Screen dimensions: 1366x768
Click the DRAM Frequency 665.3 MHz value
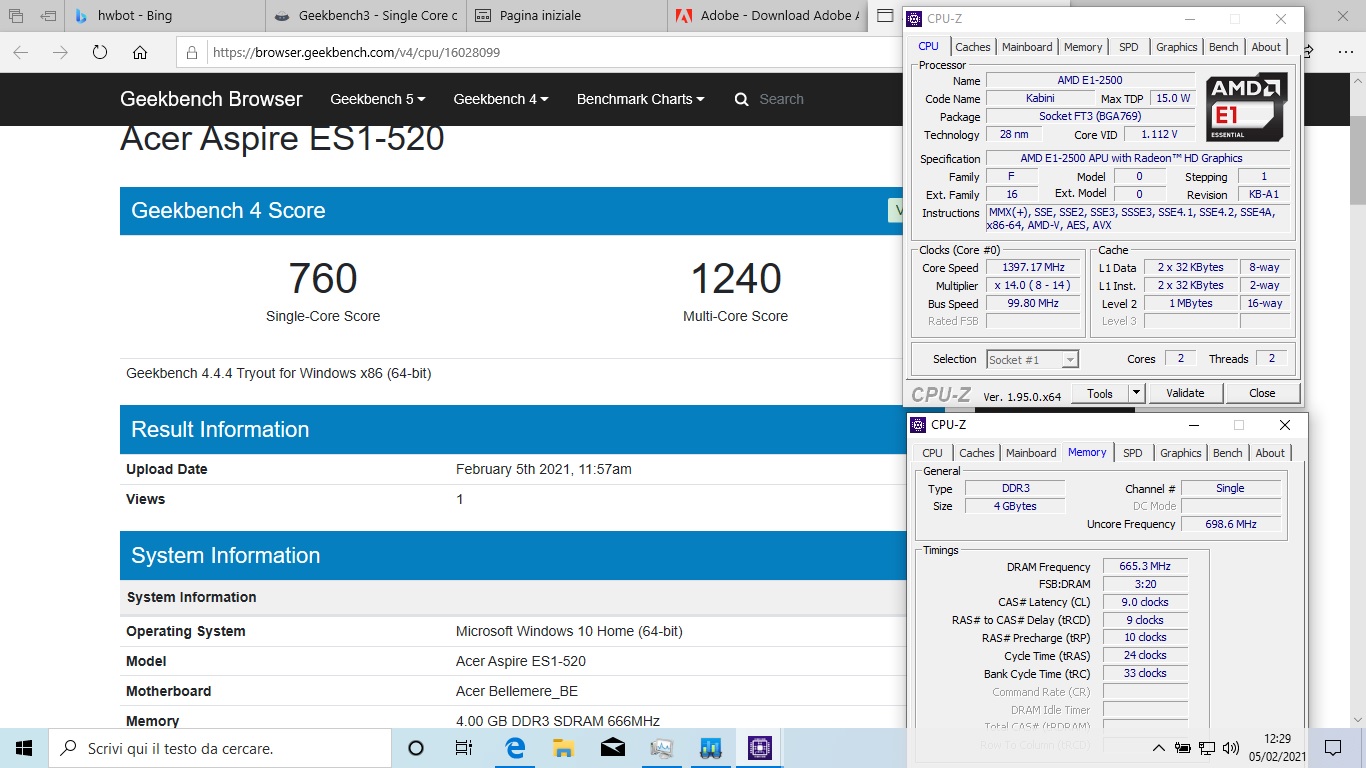point(1145,566)
